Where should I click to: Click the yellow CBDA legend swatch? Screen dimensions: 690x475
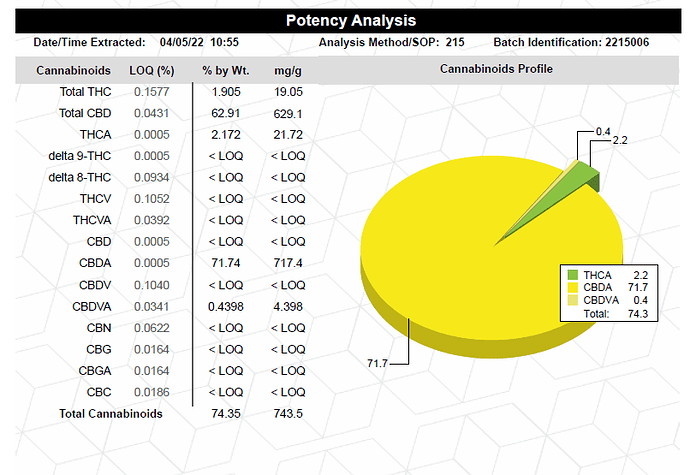573,287
